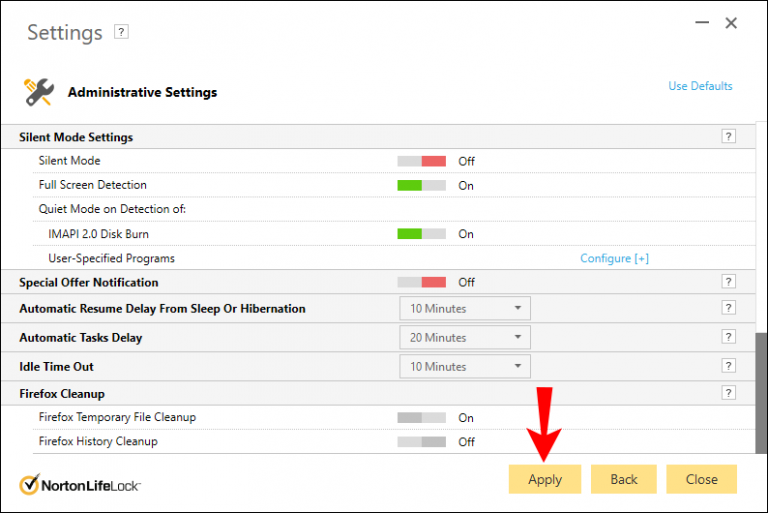This screenshot has height=513, width=768.
Task: Toggle IMAPI 2.0 Disk Burn switch
Action: pos(421,234)
